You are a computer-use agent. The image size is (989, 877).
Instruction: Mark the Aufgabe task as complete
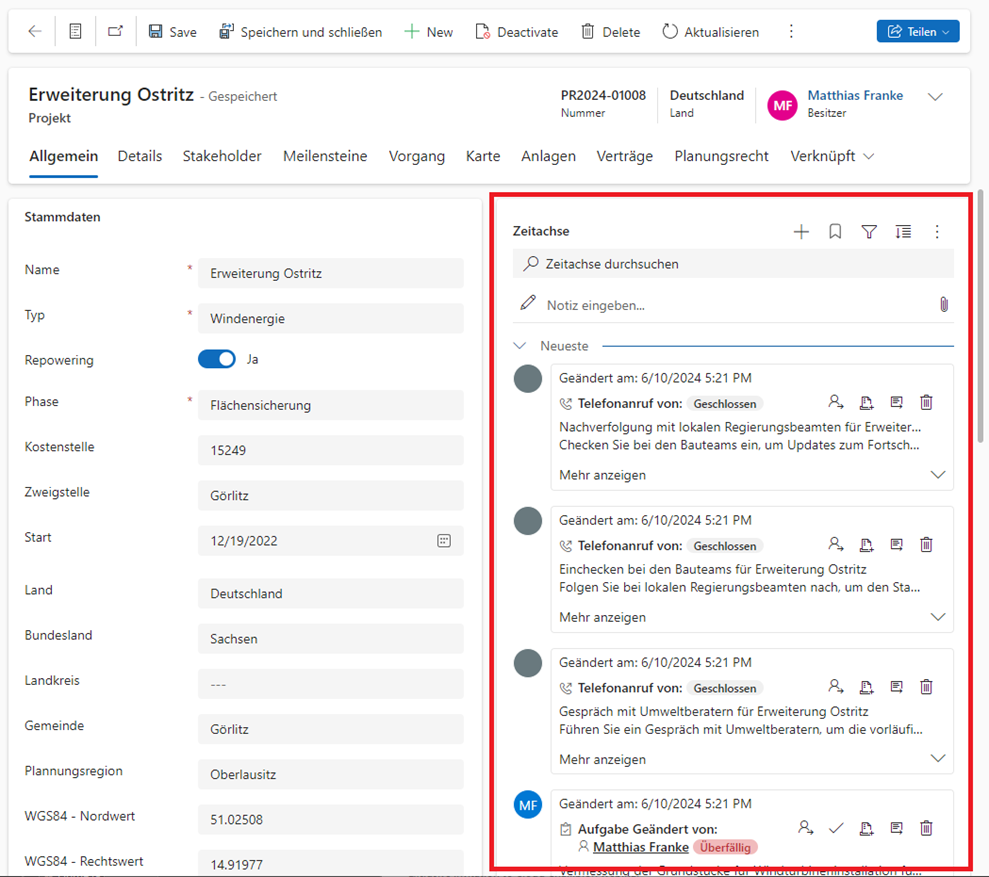click(836, 828)
